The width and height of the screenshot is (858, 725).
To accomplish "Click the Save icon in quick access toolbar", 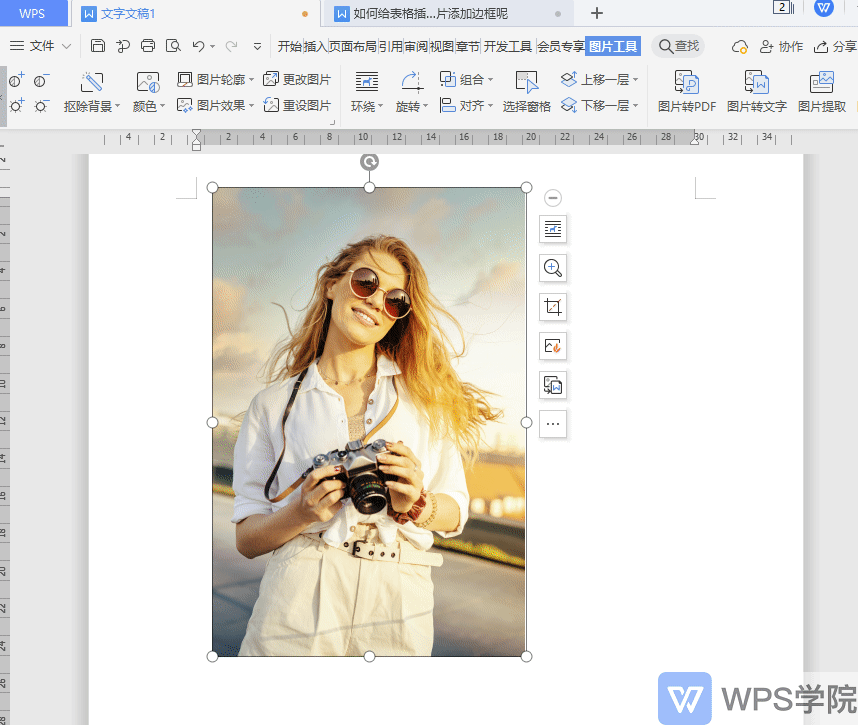I will pyautogui.click(x=98, y=46).
